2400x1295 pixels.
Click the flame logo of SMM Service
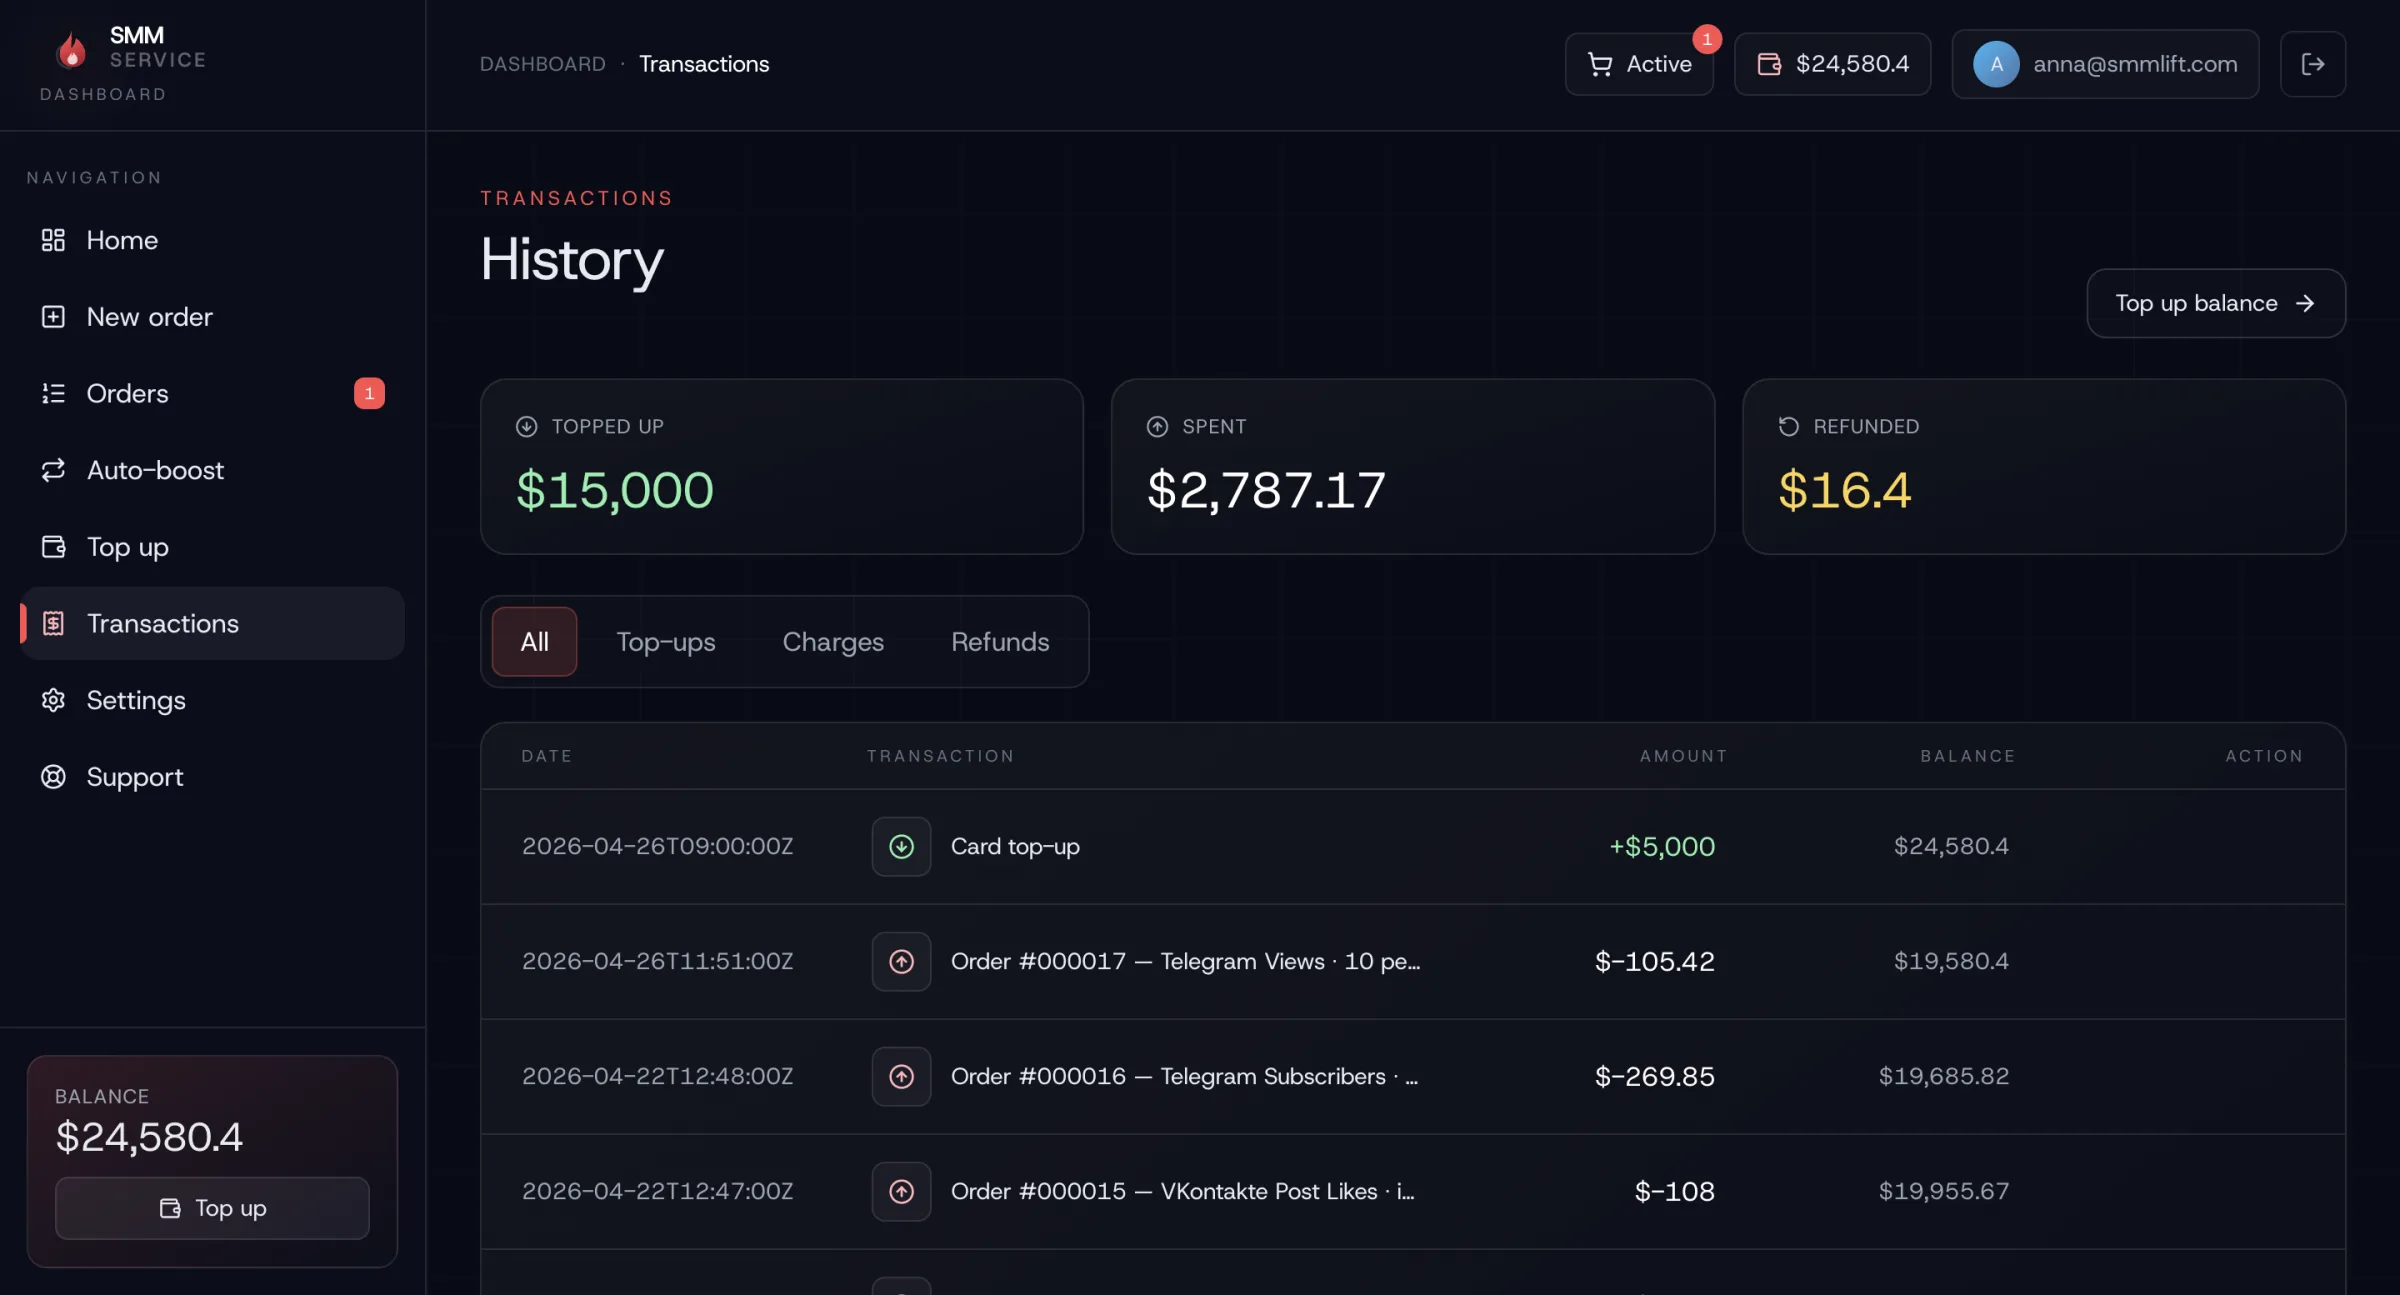(71, 50)
